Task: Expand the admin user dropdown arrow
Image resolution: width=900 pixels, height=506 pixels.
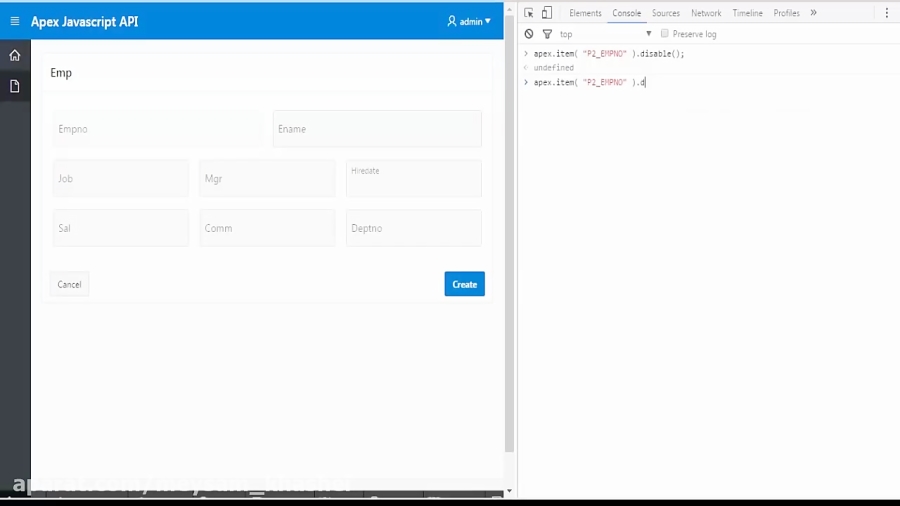Action: (488, 21)
